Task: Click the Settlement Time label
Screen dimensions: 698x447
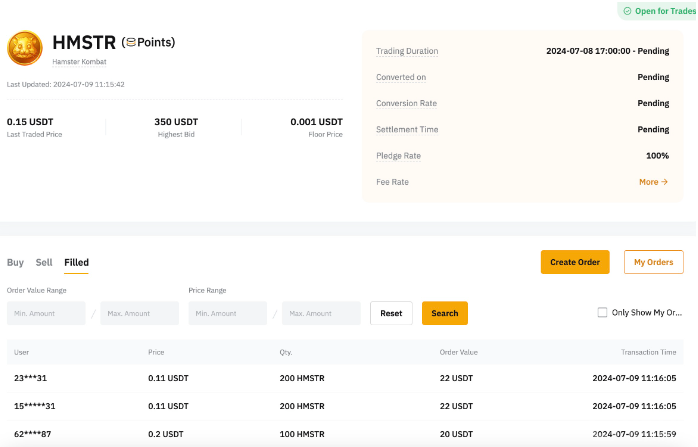Action: tap(407, 130)
